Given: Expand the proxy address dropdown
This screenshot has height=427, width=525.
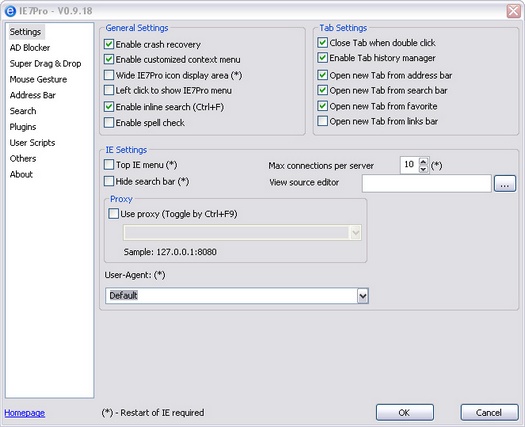Looking at the screenshot, I should click(x=355, y=233).
